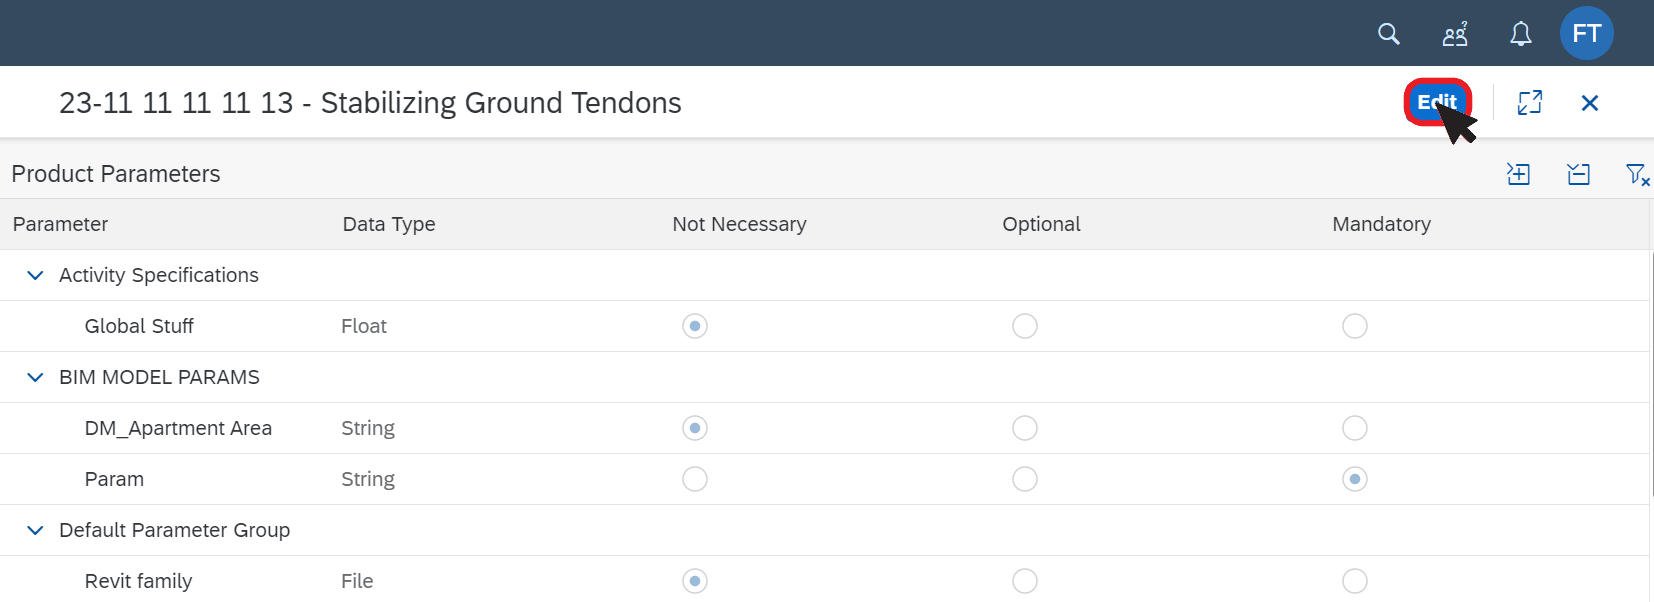Clear table filters icon

(x=1637, y=174)
